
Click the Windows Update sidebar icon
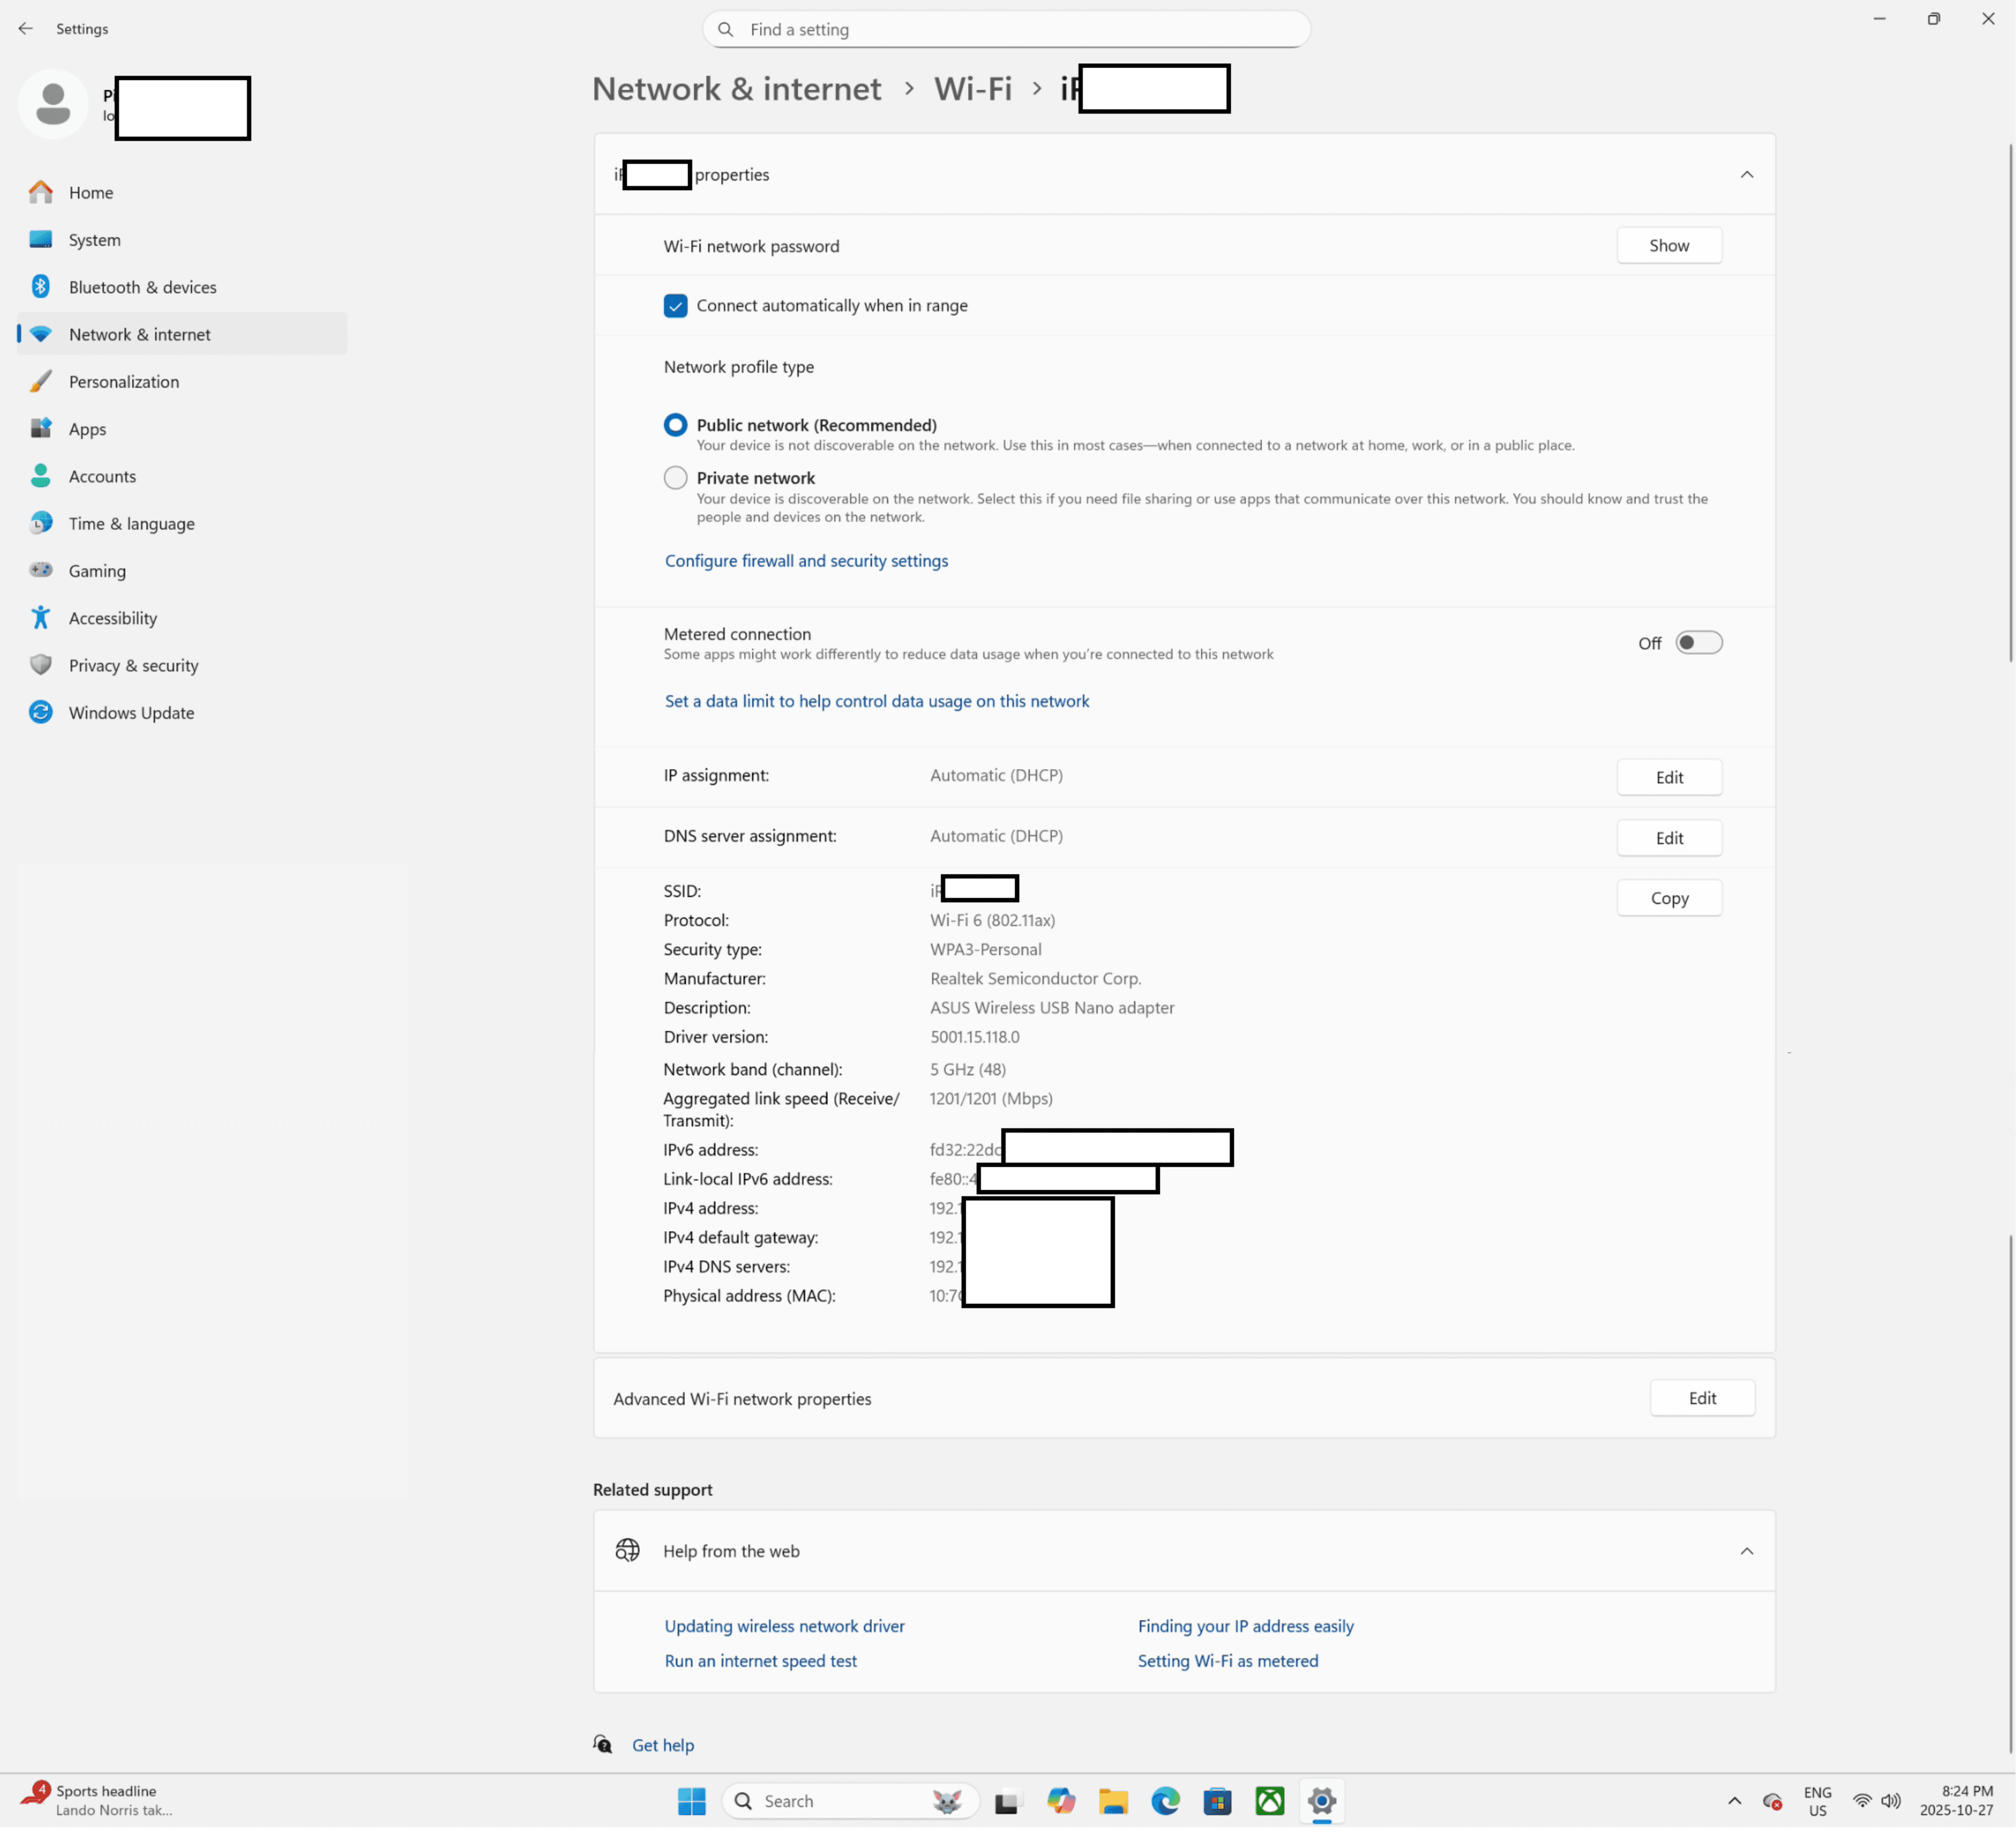click(41, 713)
